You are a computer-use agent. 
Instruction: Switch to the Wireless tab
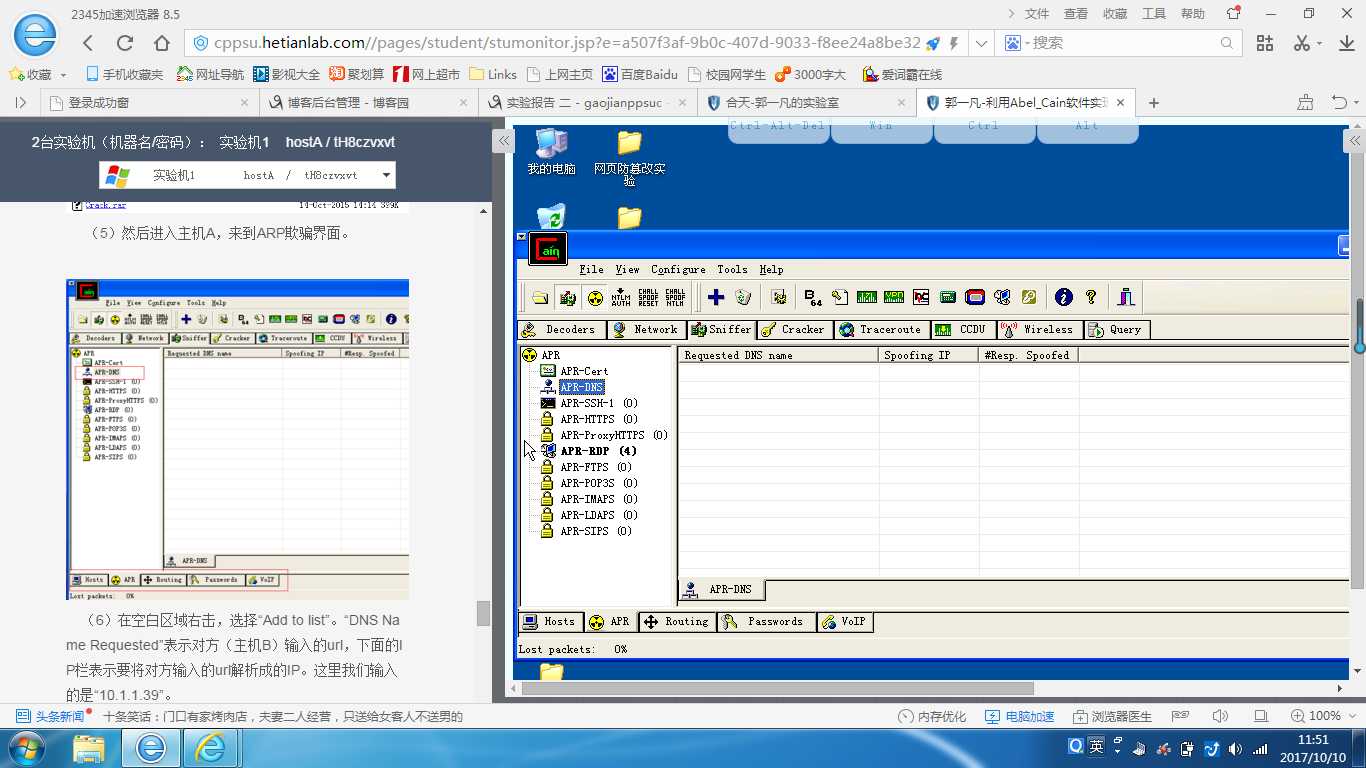pos(1038,329)
